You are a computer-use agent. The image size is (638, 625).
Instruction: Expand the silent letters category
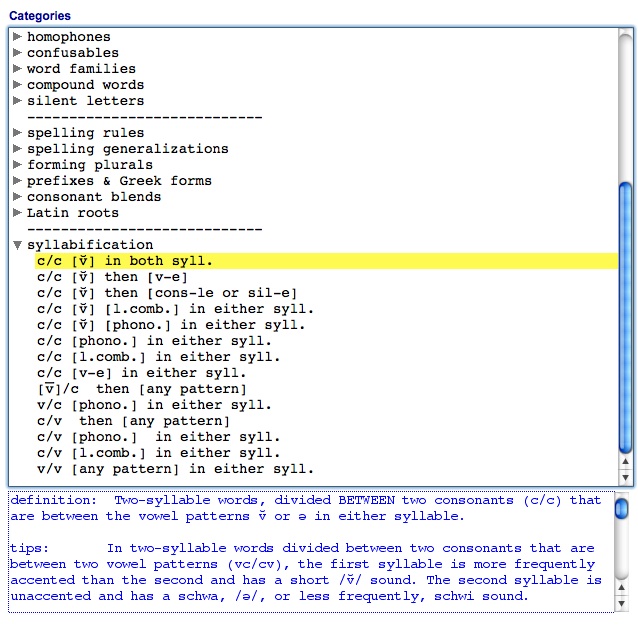click(17, 101)
